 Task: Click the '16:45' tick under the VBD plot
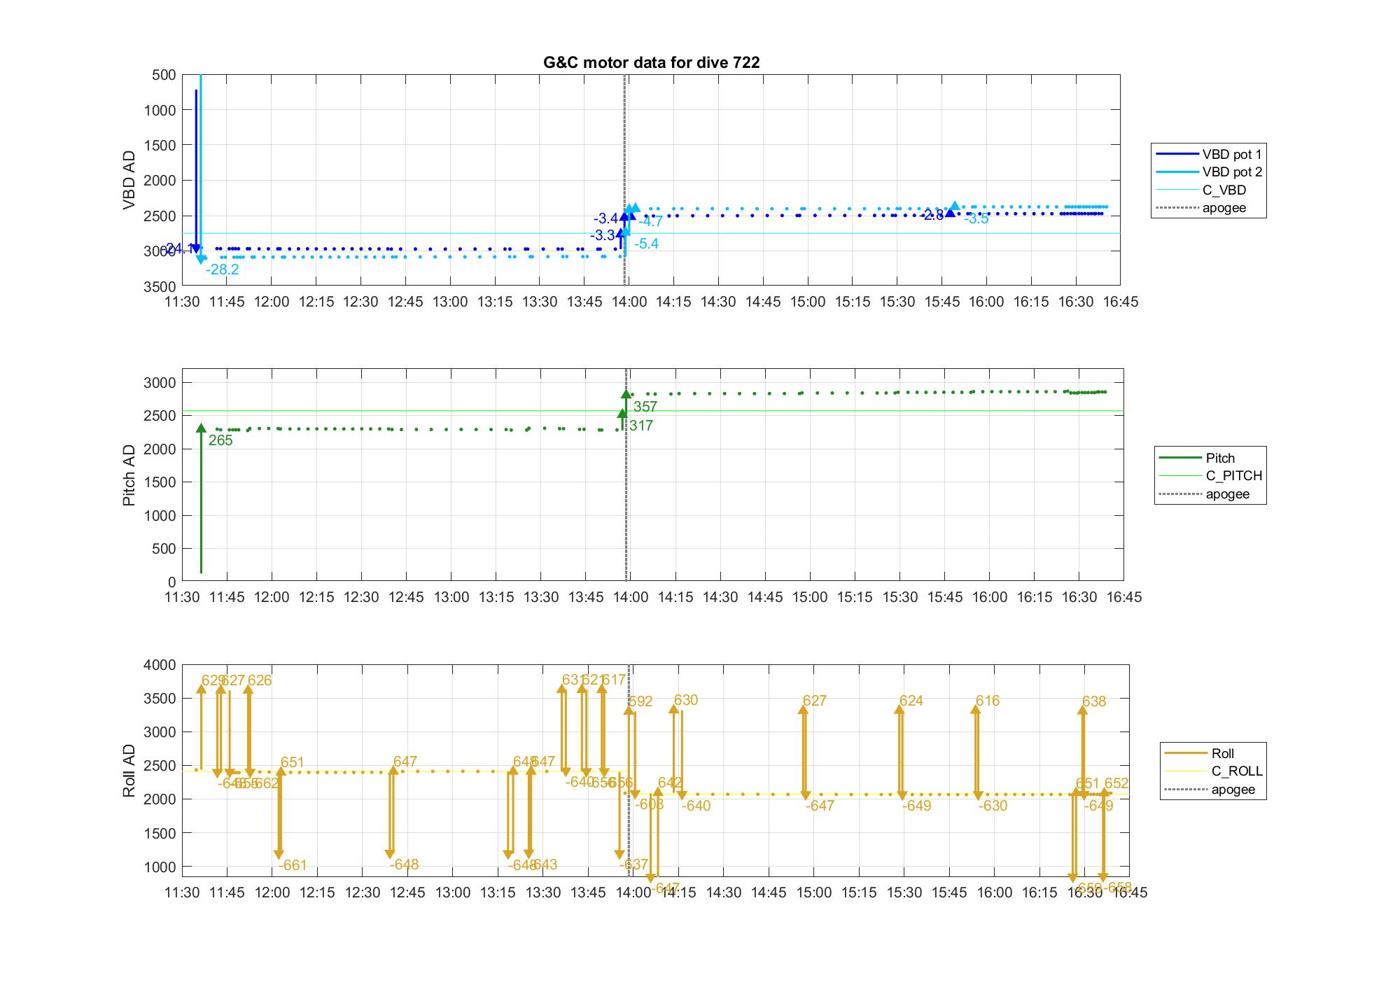click(1120, 302)
